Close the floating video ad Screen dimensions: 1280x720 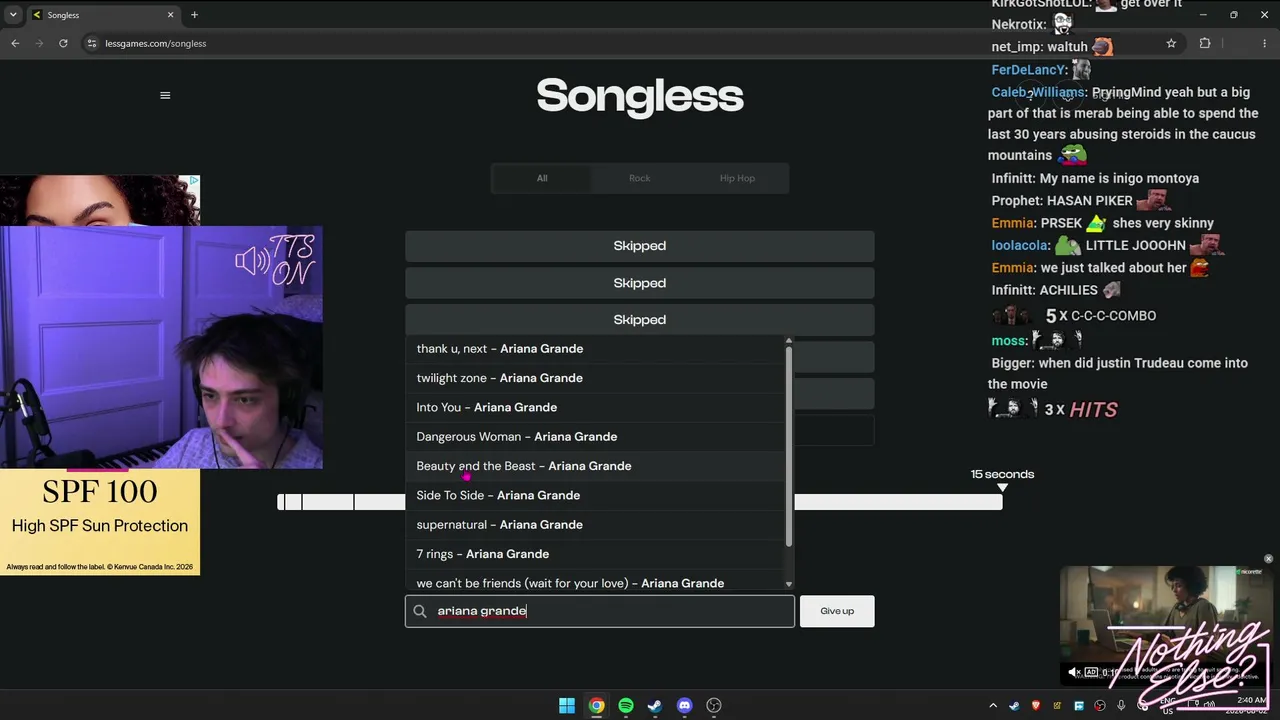[1268, 559]
